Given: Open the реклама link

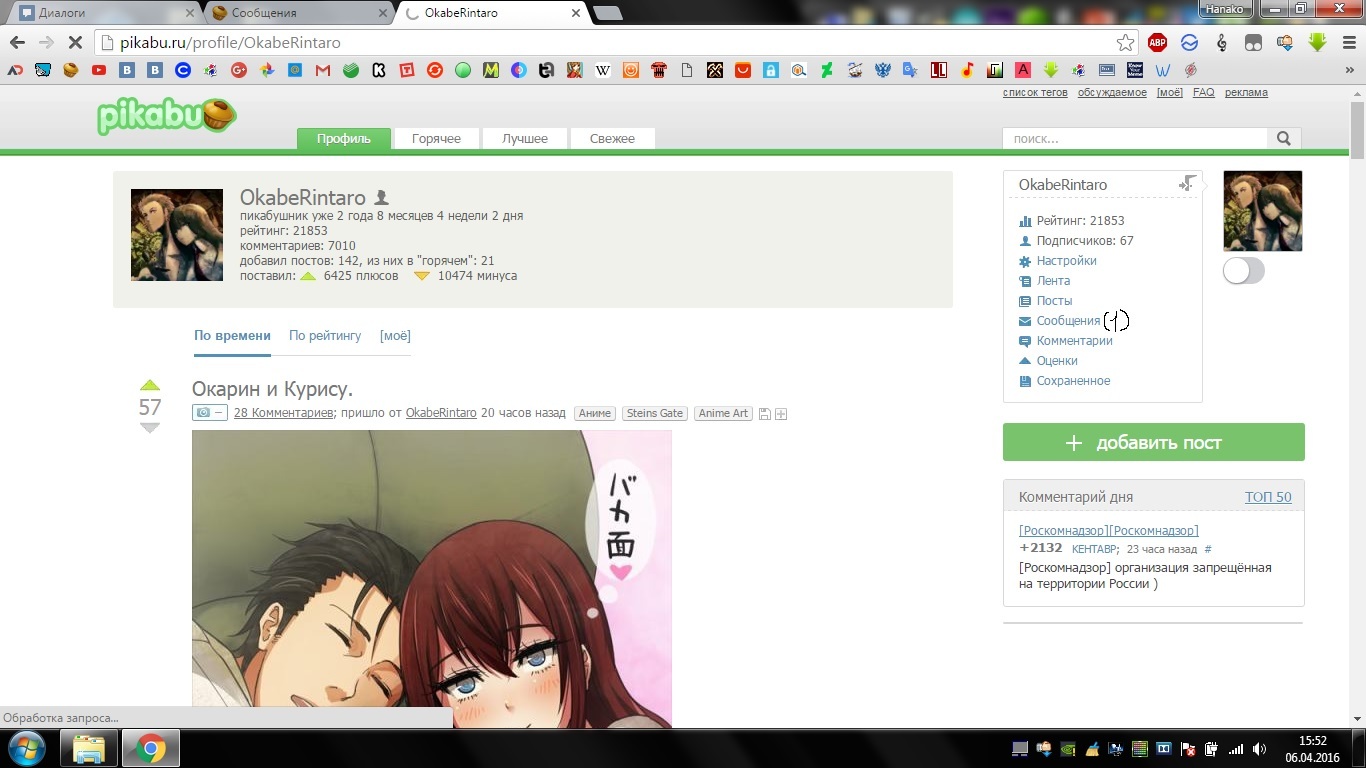Looking at the screenshot, I should [1246, 92].
